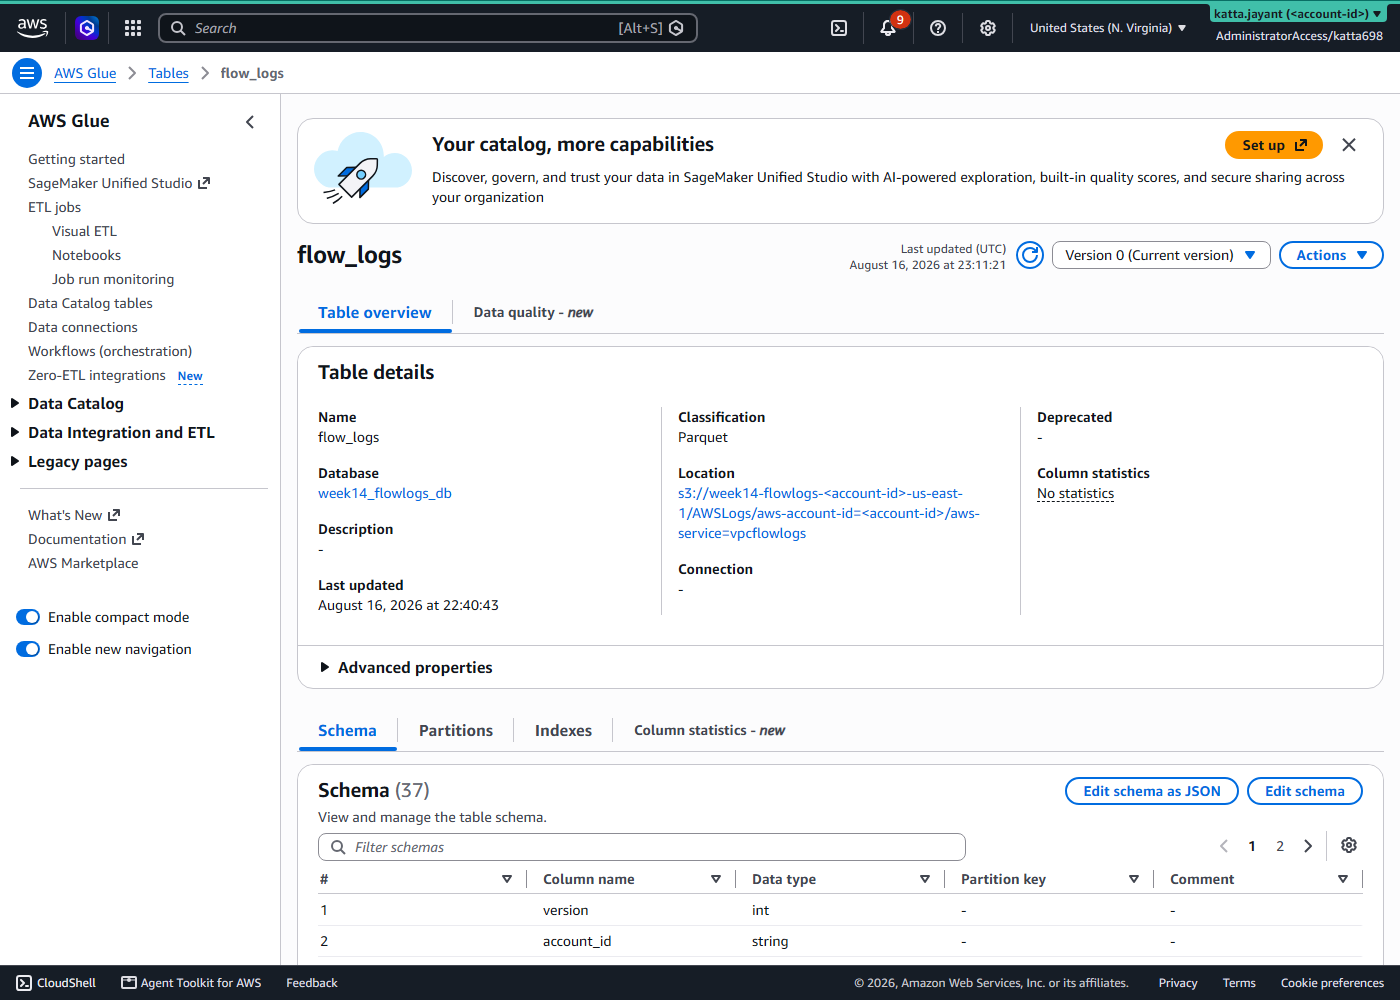This screenshot has height=1000, width=1400.
Task: Open Getting started in the sidebar
Action: pos(76,159)
